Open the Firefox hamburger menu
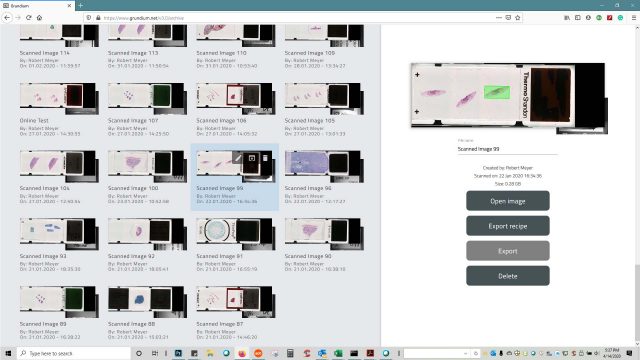 [633, 18]
